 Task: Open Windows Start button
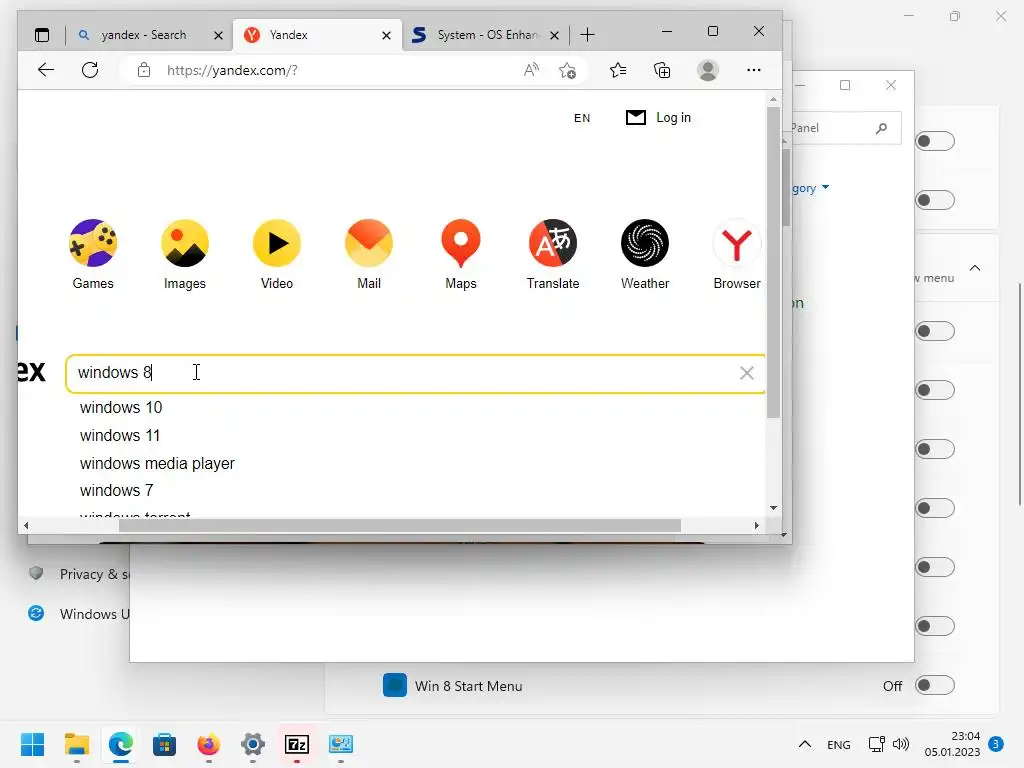tap(32, 744)
